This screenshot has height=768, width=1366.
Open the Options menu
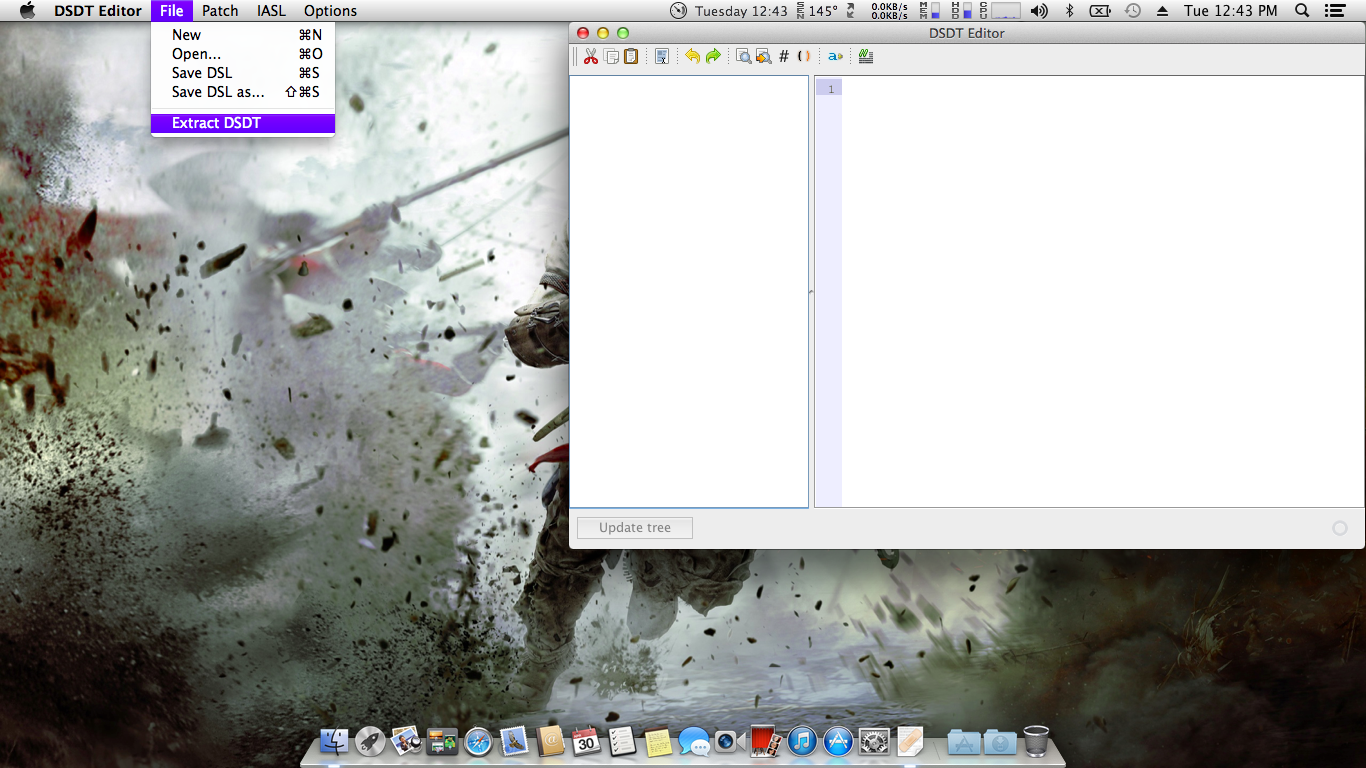pyautogui.click(x=330, y=11)
